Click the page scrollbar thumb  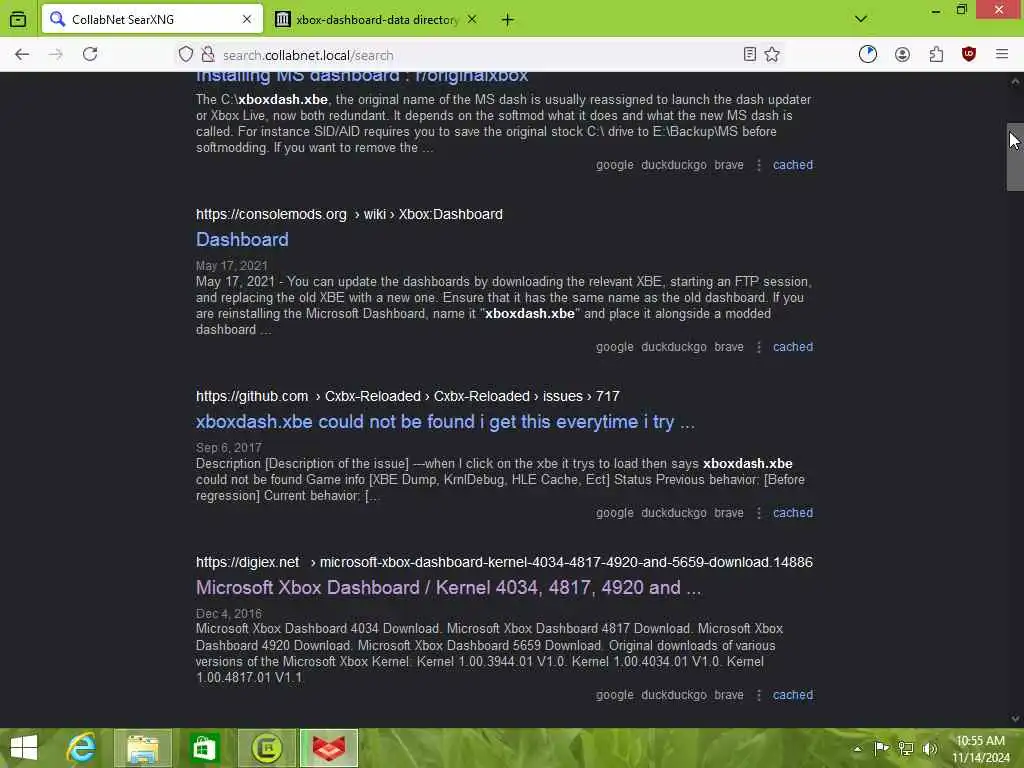[x=1015, y=157]
